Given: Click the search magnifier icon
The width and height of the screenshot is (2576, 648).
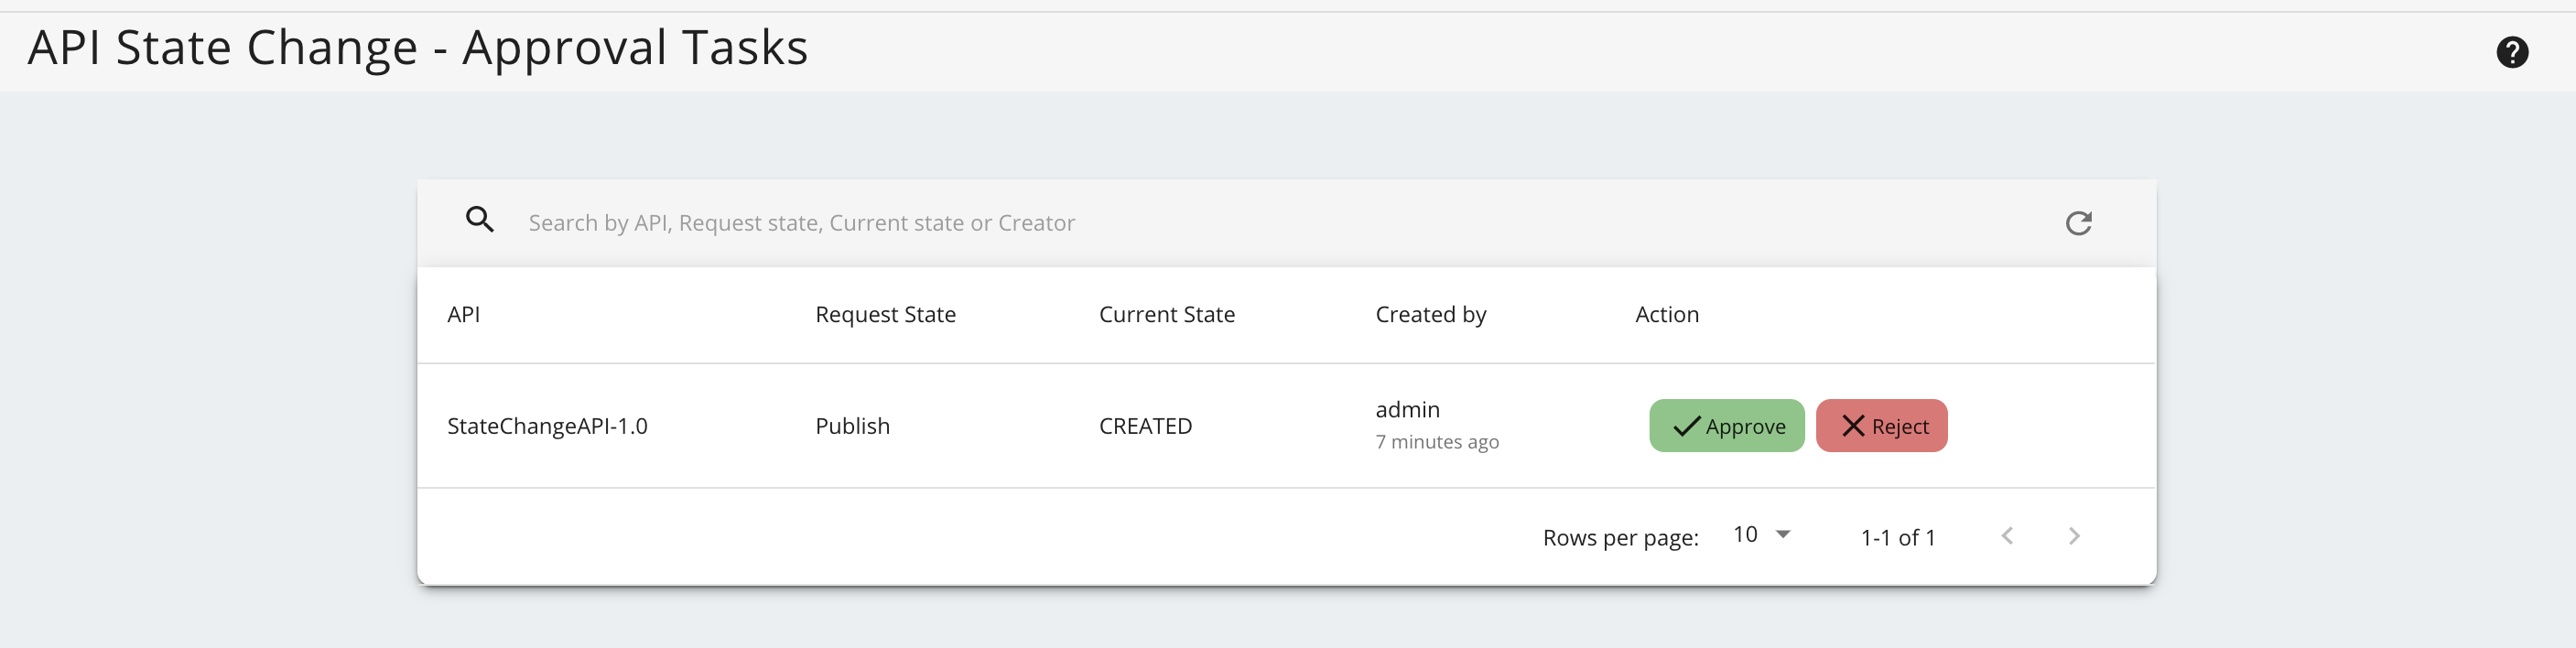Looking at the screenshot, I should point(480,220).
